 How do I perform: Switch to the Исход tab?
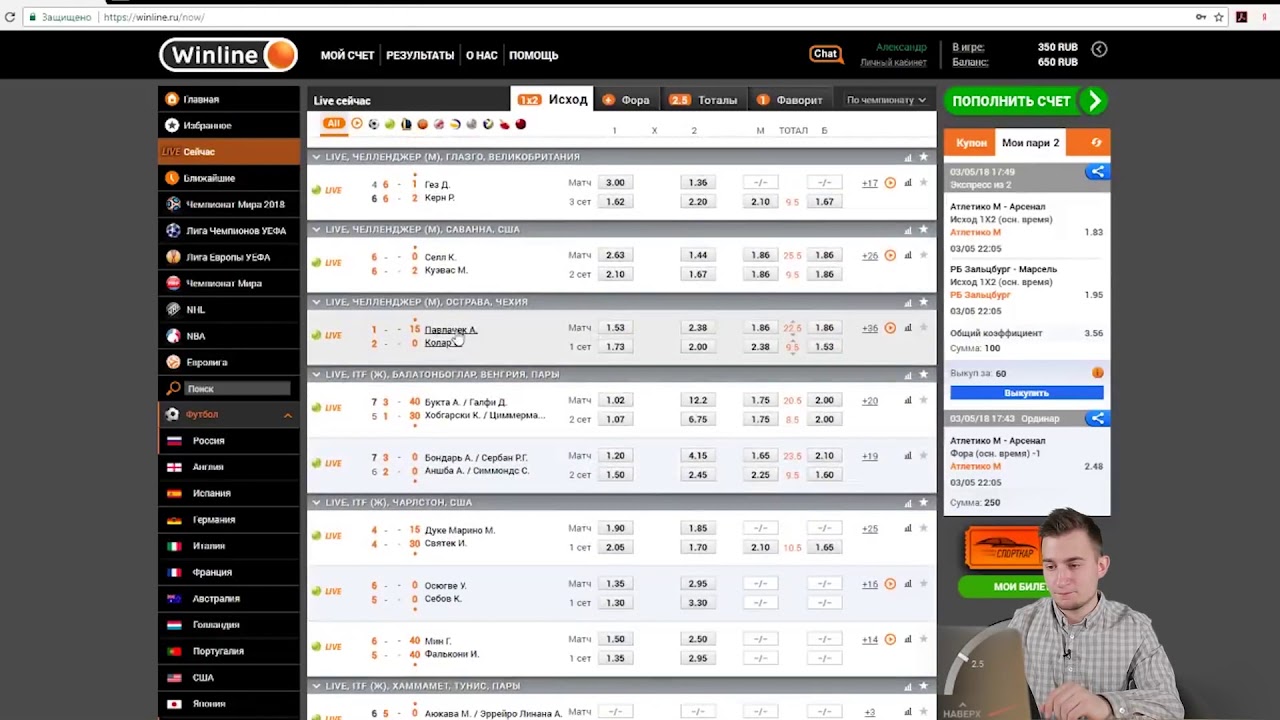pos(553,99)
